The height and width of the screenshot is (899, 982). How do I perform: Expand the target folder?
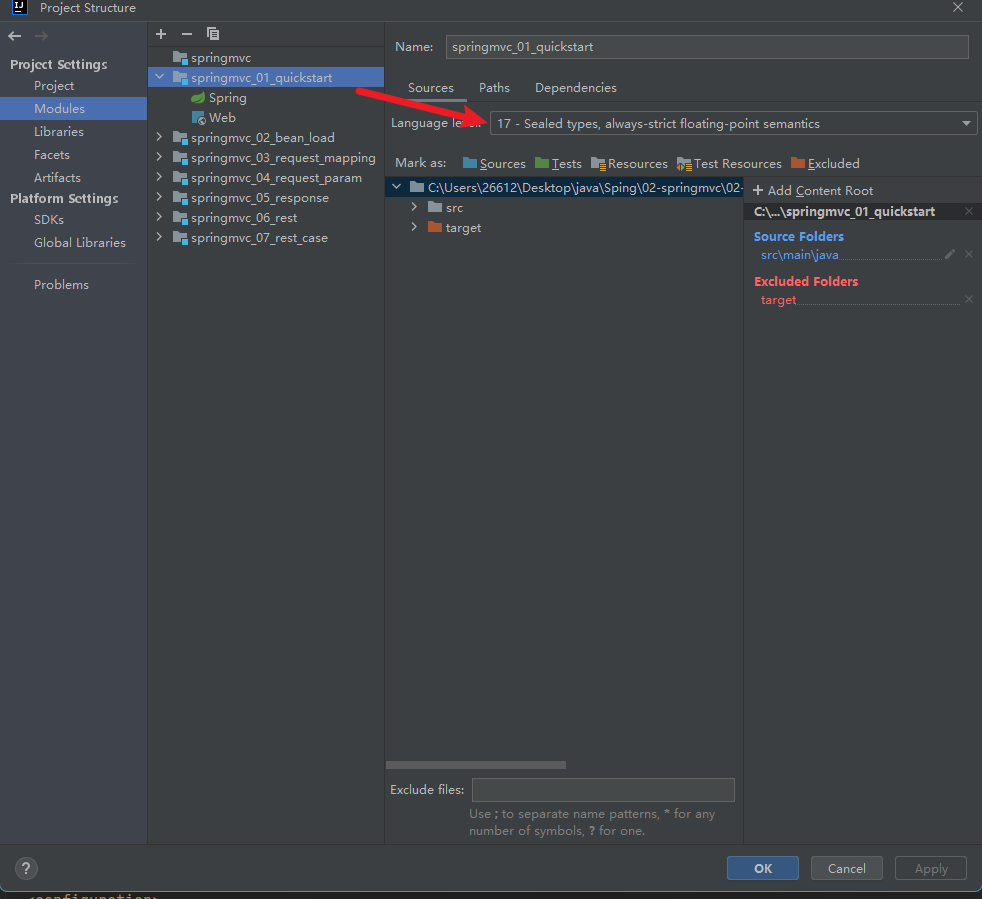click(x=414, y=227)
